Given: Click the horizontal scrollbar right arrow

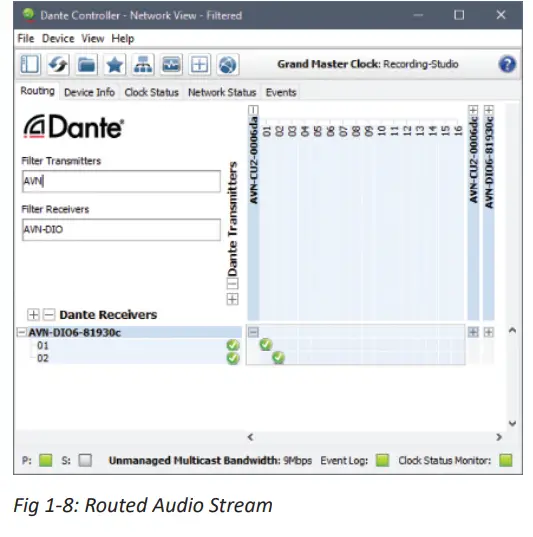Looking at the screenshot, I should pos(499,437).
